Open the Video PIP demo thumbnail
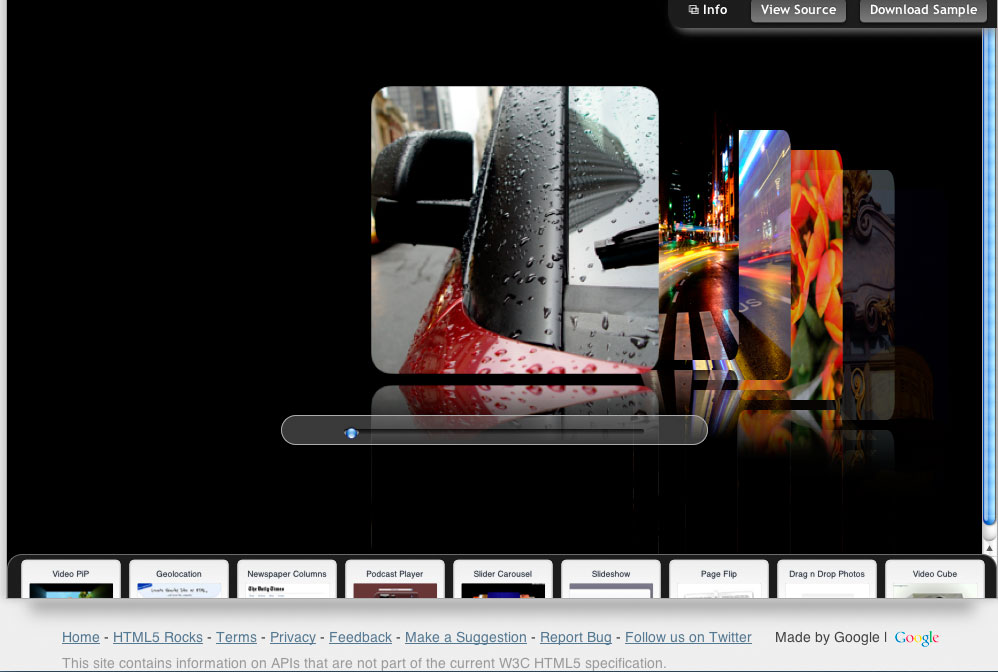Image resolution: width=998 pixels, height=672 pixels. [x=71, y=580]
